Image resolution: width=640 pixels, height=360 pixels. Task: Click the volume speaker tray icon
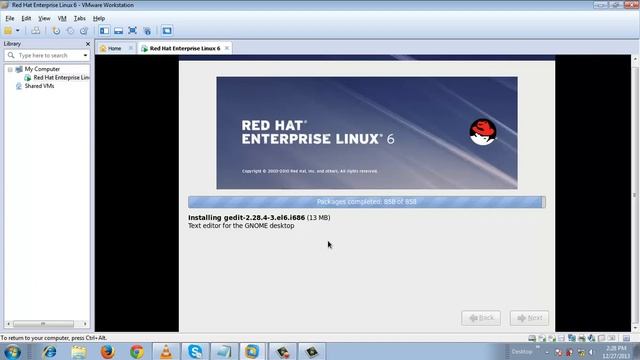click(591, 352)
